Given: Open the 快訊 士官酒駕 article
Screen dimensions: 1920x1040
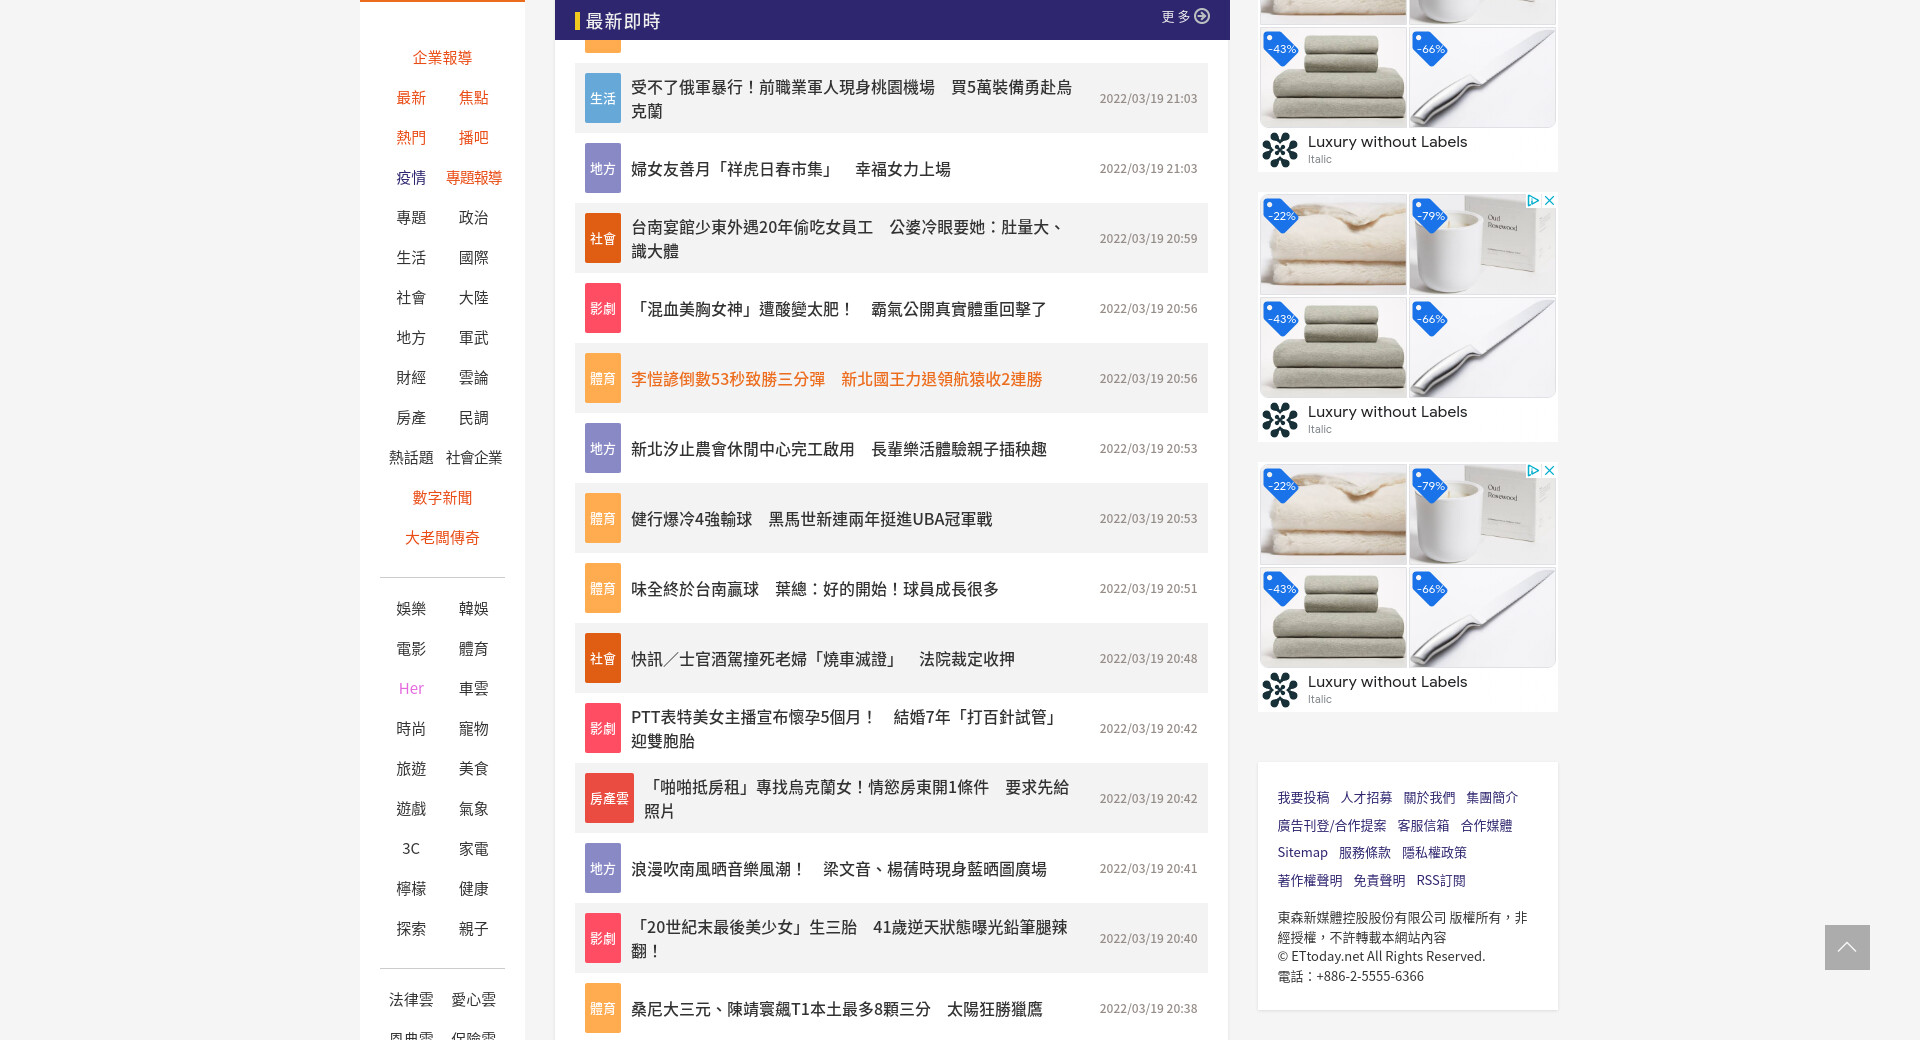Looking at the screenshot, I should [822, 659].
